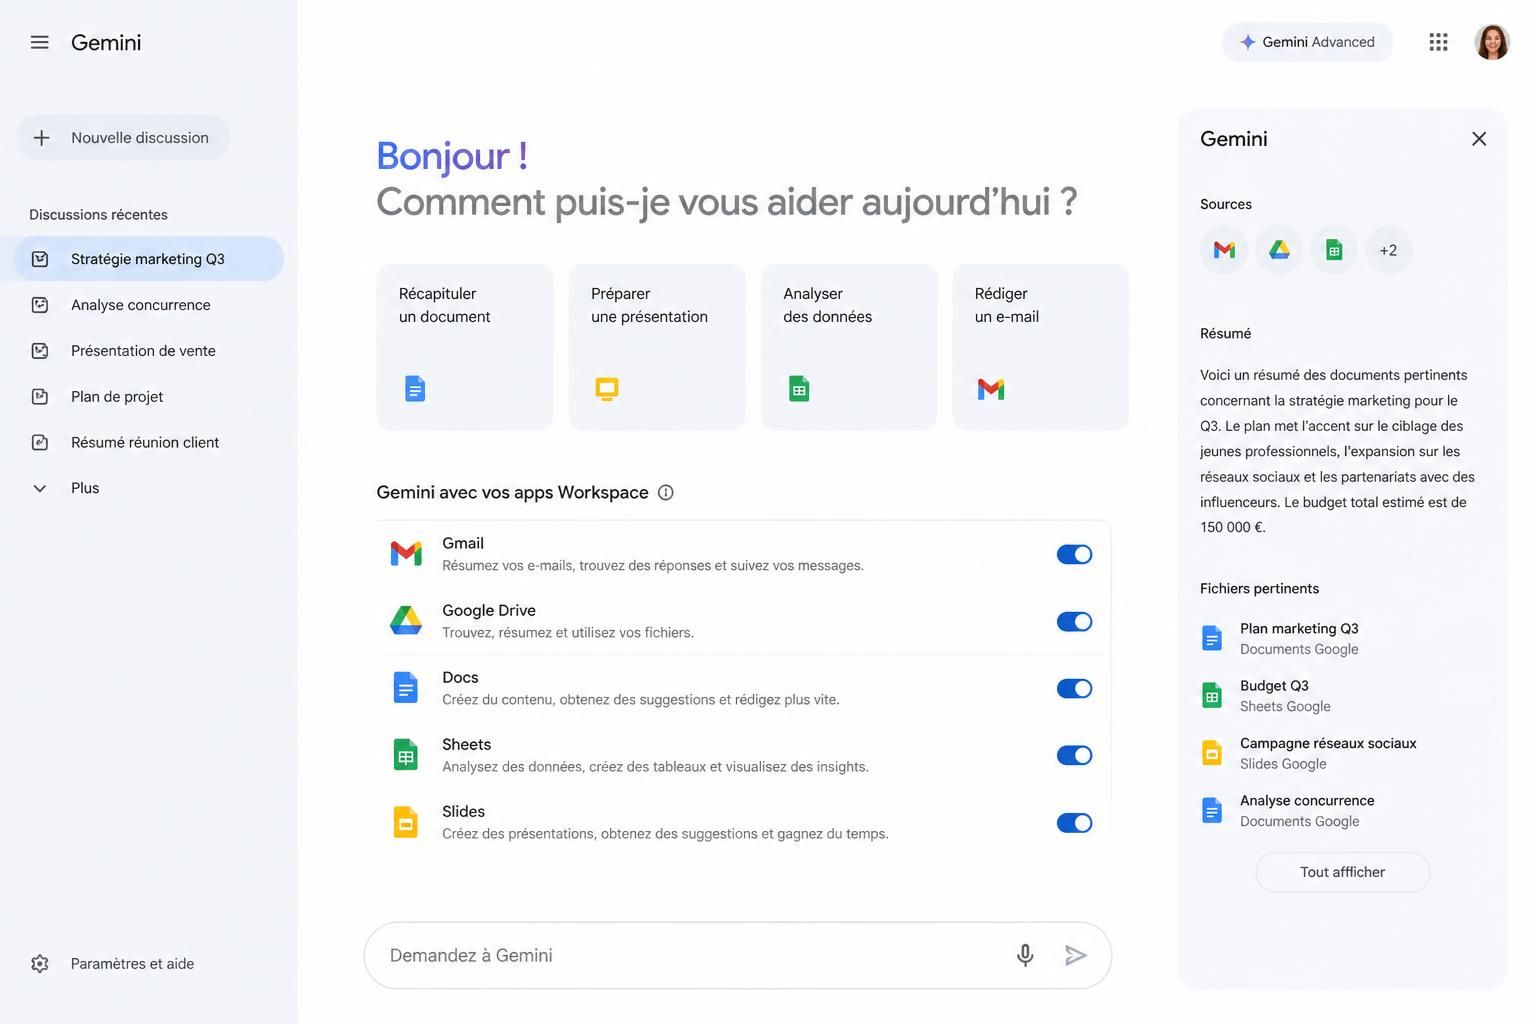Open the Analyse concurrence file in side panel
The image size is (1536, 1024).
[x=1307, y=800]
